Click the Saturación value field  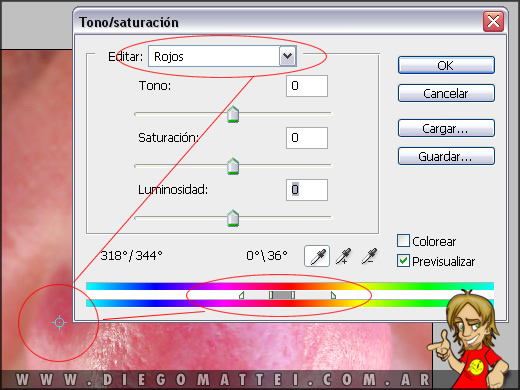(307, 138)
